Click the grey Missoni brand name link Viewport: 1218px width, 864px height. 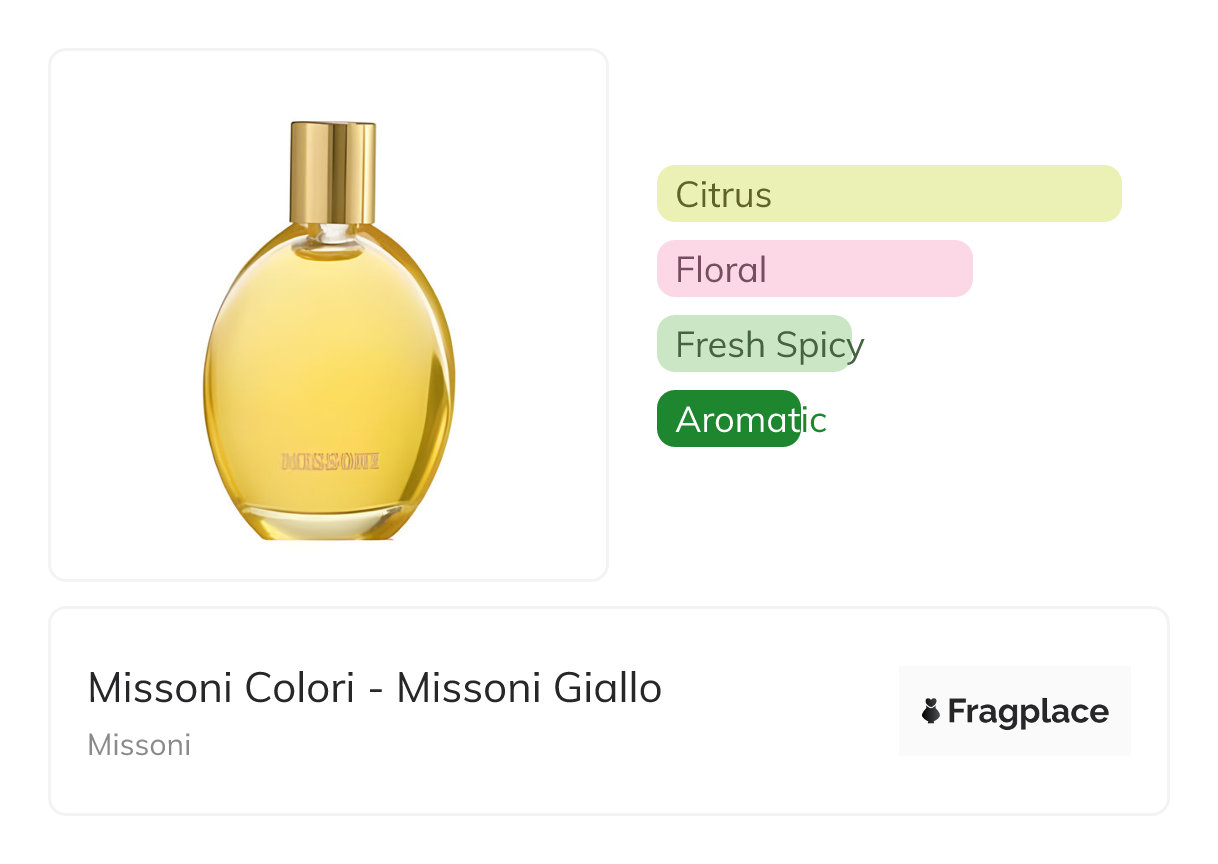point(139,745)
